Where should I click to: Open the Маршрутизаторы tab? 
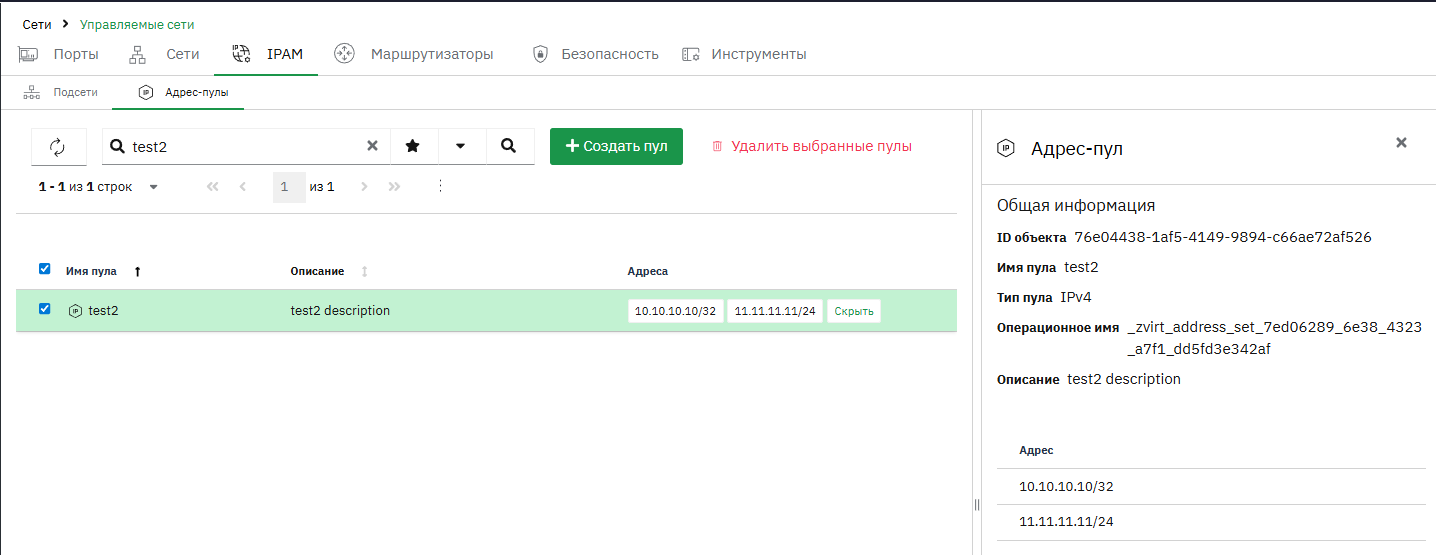[x=414, y=54]
